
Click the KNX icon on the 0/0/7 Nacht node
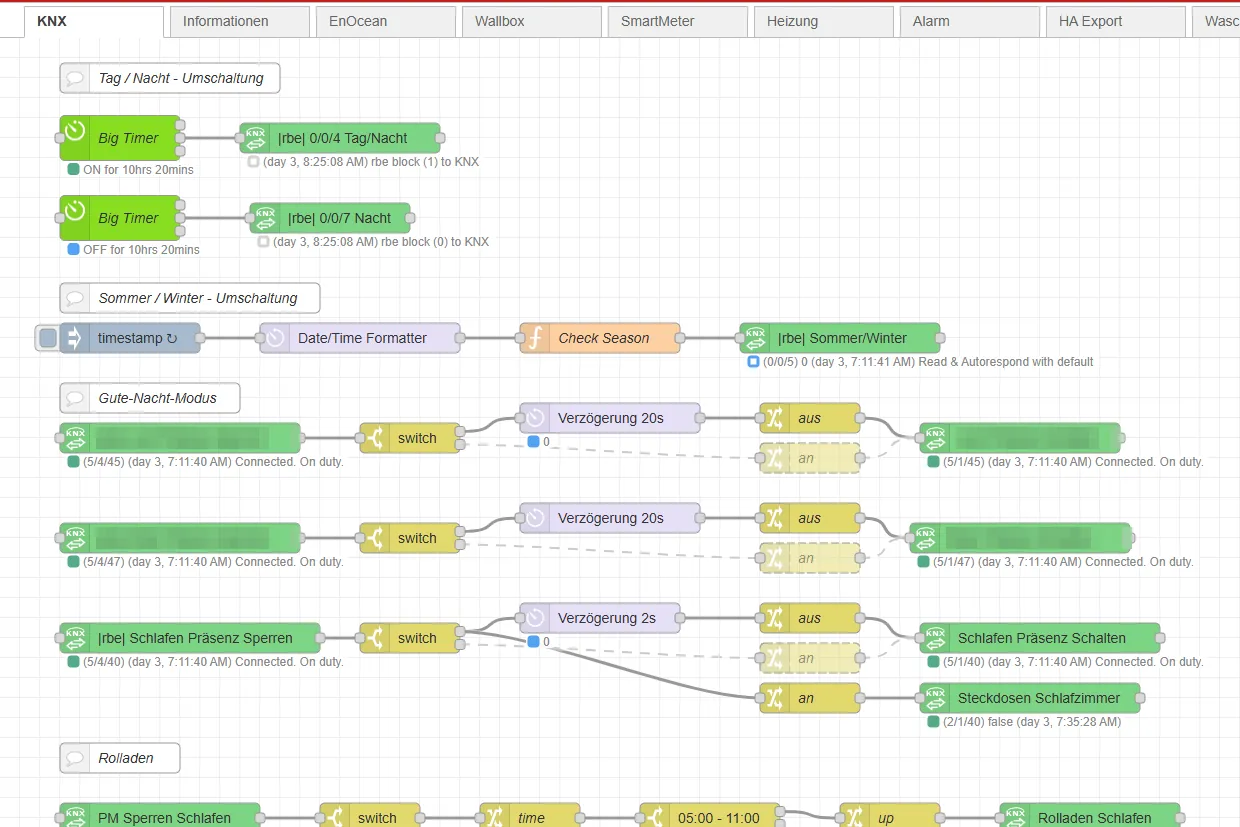pyautogui.click(x=265, y=218)
